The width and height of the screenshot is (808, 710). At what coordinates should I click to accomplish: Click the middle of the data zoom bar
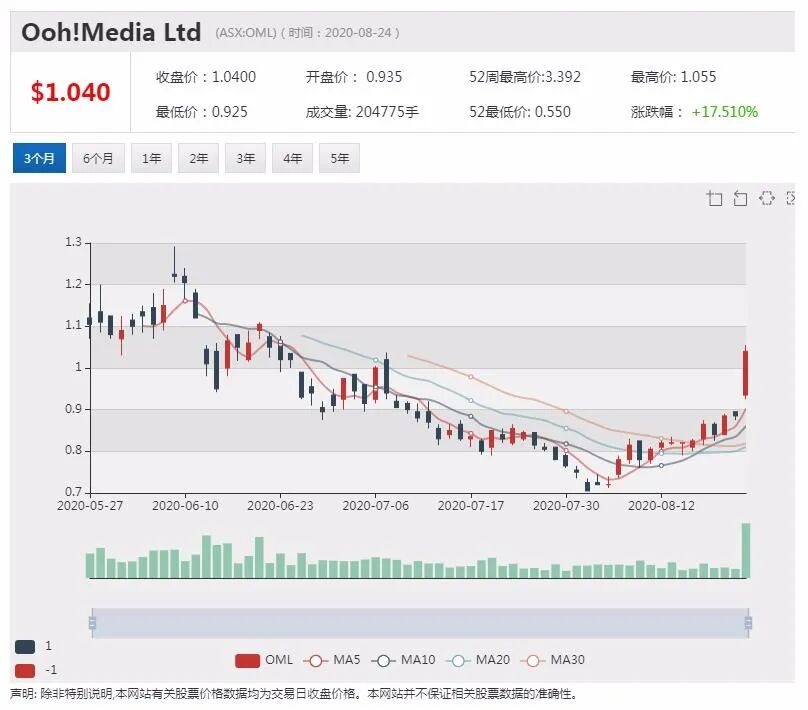(420, 623)
